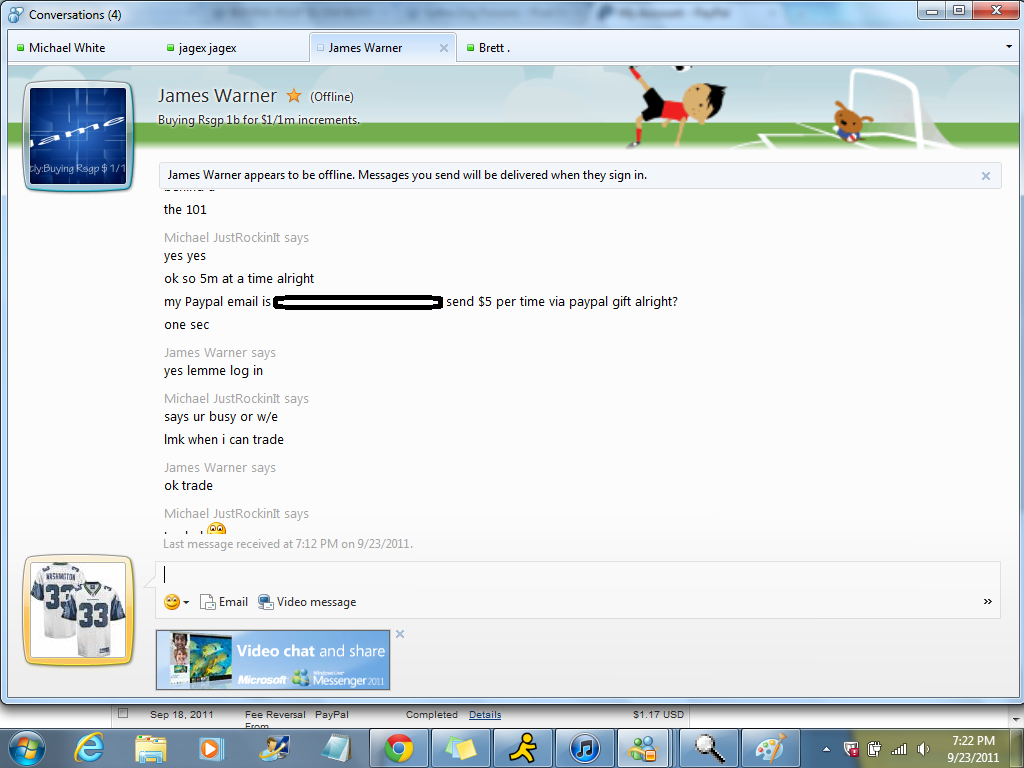Open AIM running man icon in taskbar

pos(522,748)
